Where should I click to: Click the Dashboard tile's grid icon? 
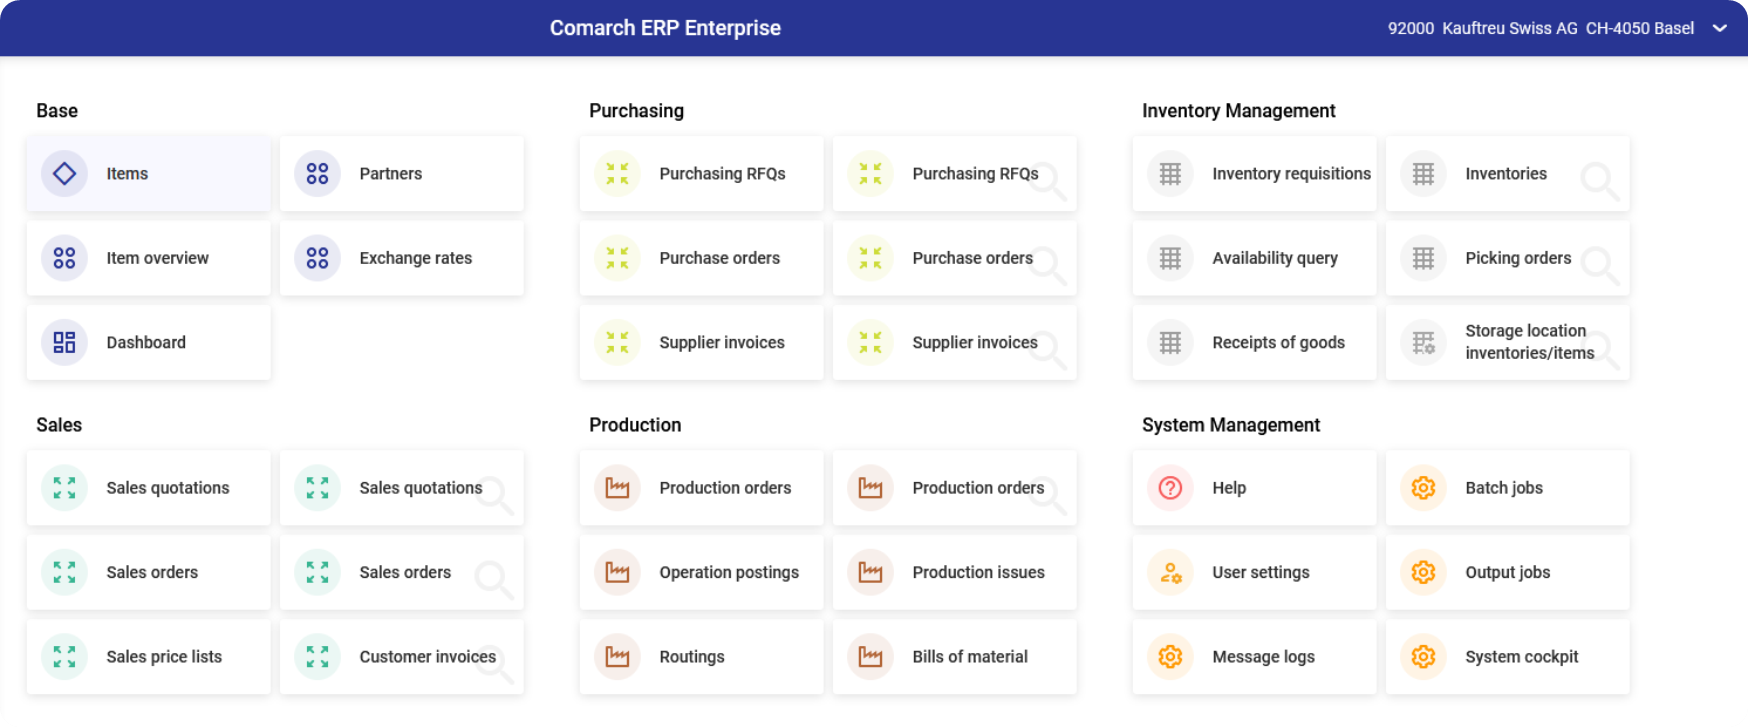pos(64,343)
